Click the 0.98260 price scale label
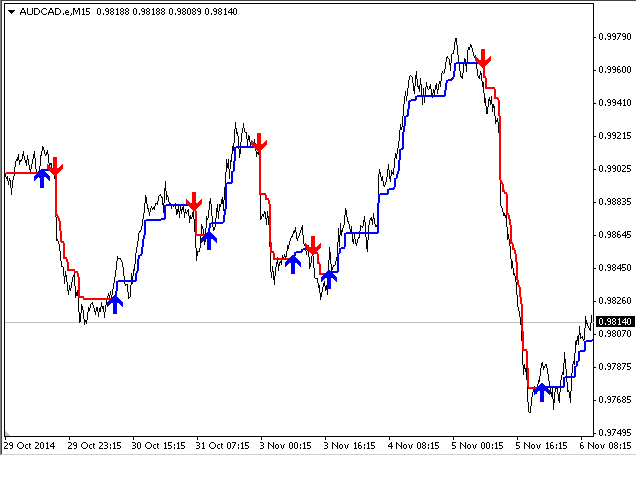Viewport: 640px width, 480px height. coord(615,301)
